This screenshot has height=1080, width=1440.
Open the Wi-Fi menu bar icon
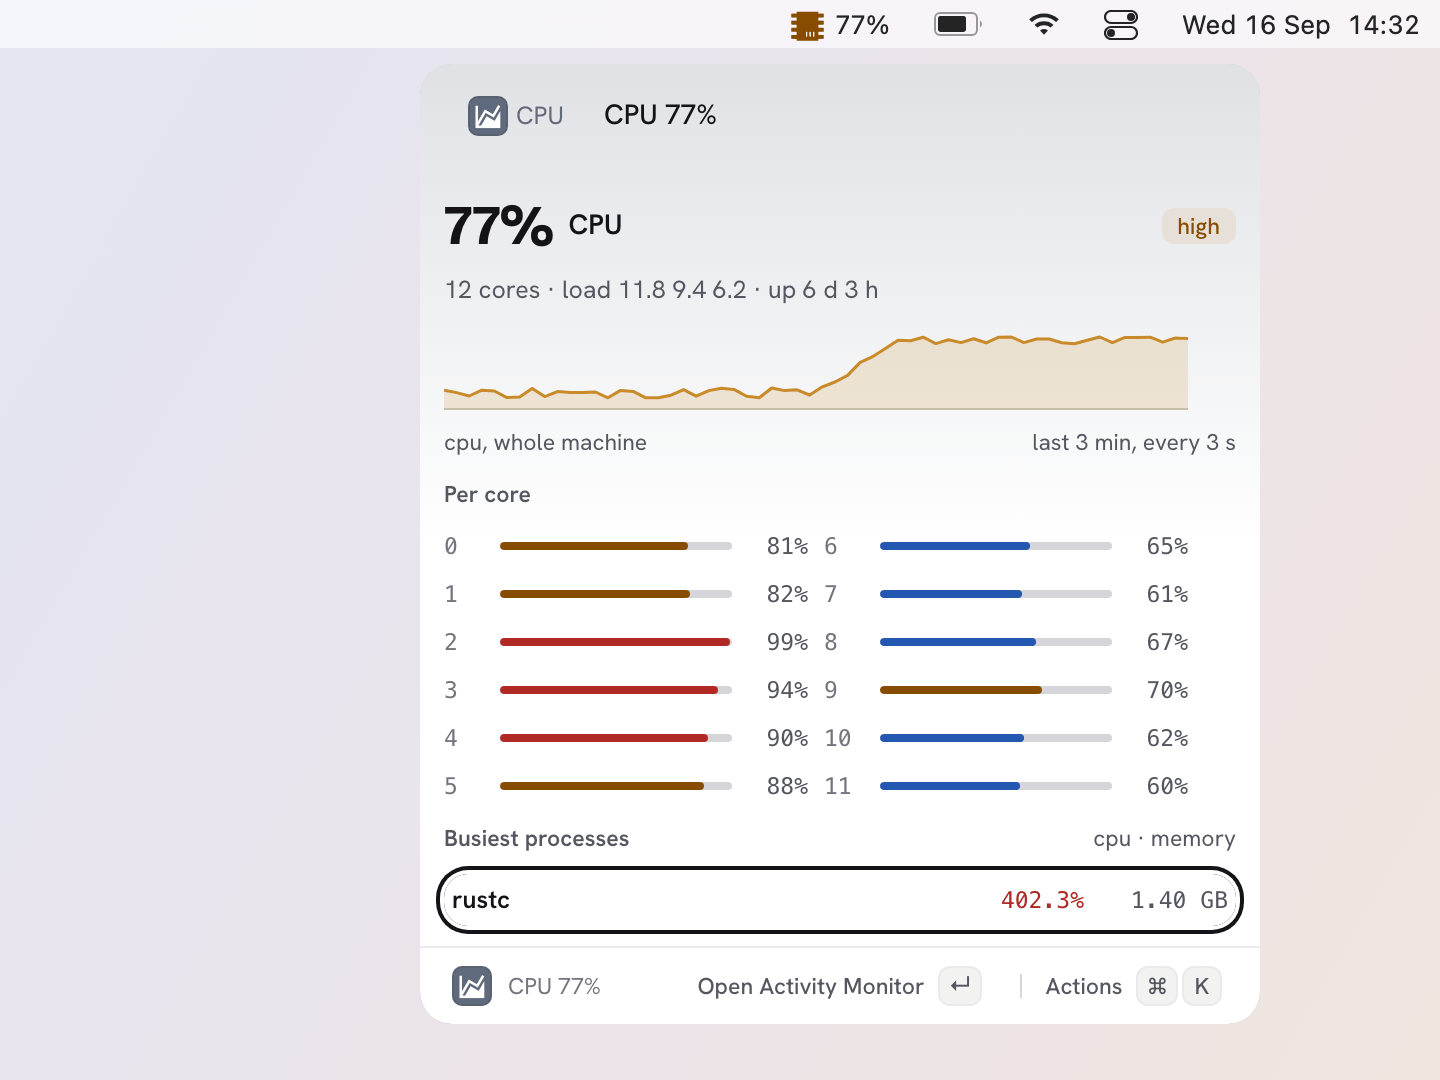tap(1044, 24)
